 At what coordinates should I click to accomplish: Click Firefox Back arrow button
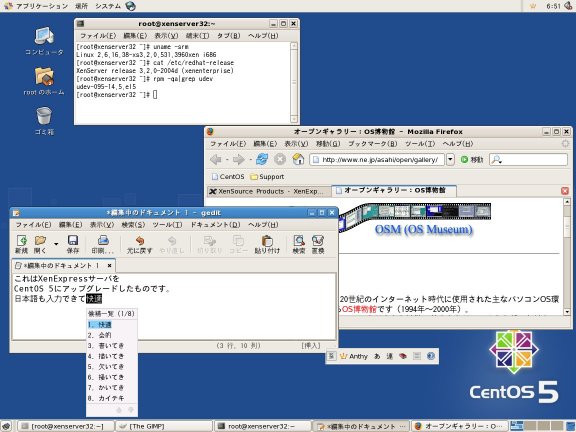tap(216, 159)
